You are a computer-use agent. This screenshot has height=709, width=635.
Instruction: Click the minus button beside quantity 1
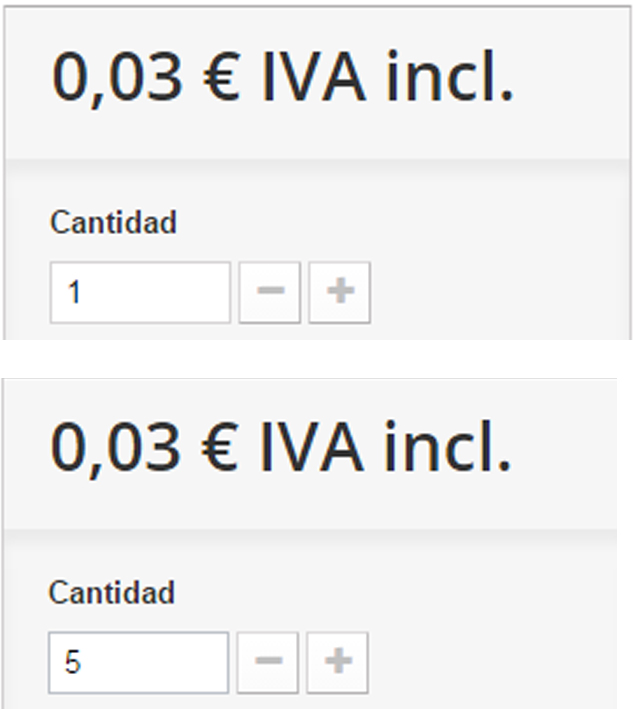(270, 292)
